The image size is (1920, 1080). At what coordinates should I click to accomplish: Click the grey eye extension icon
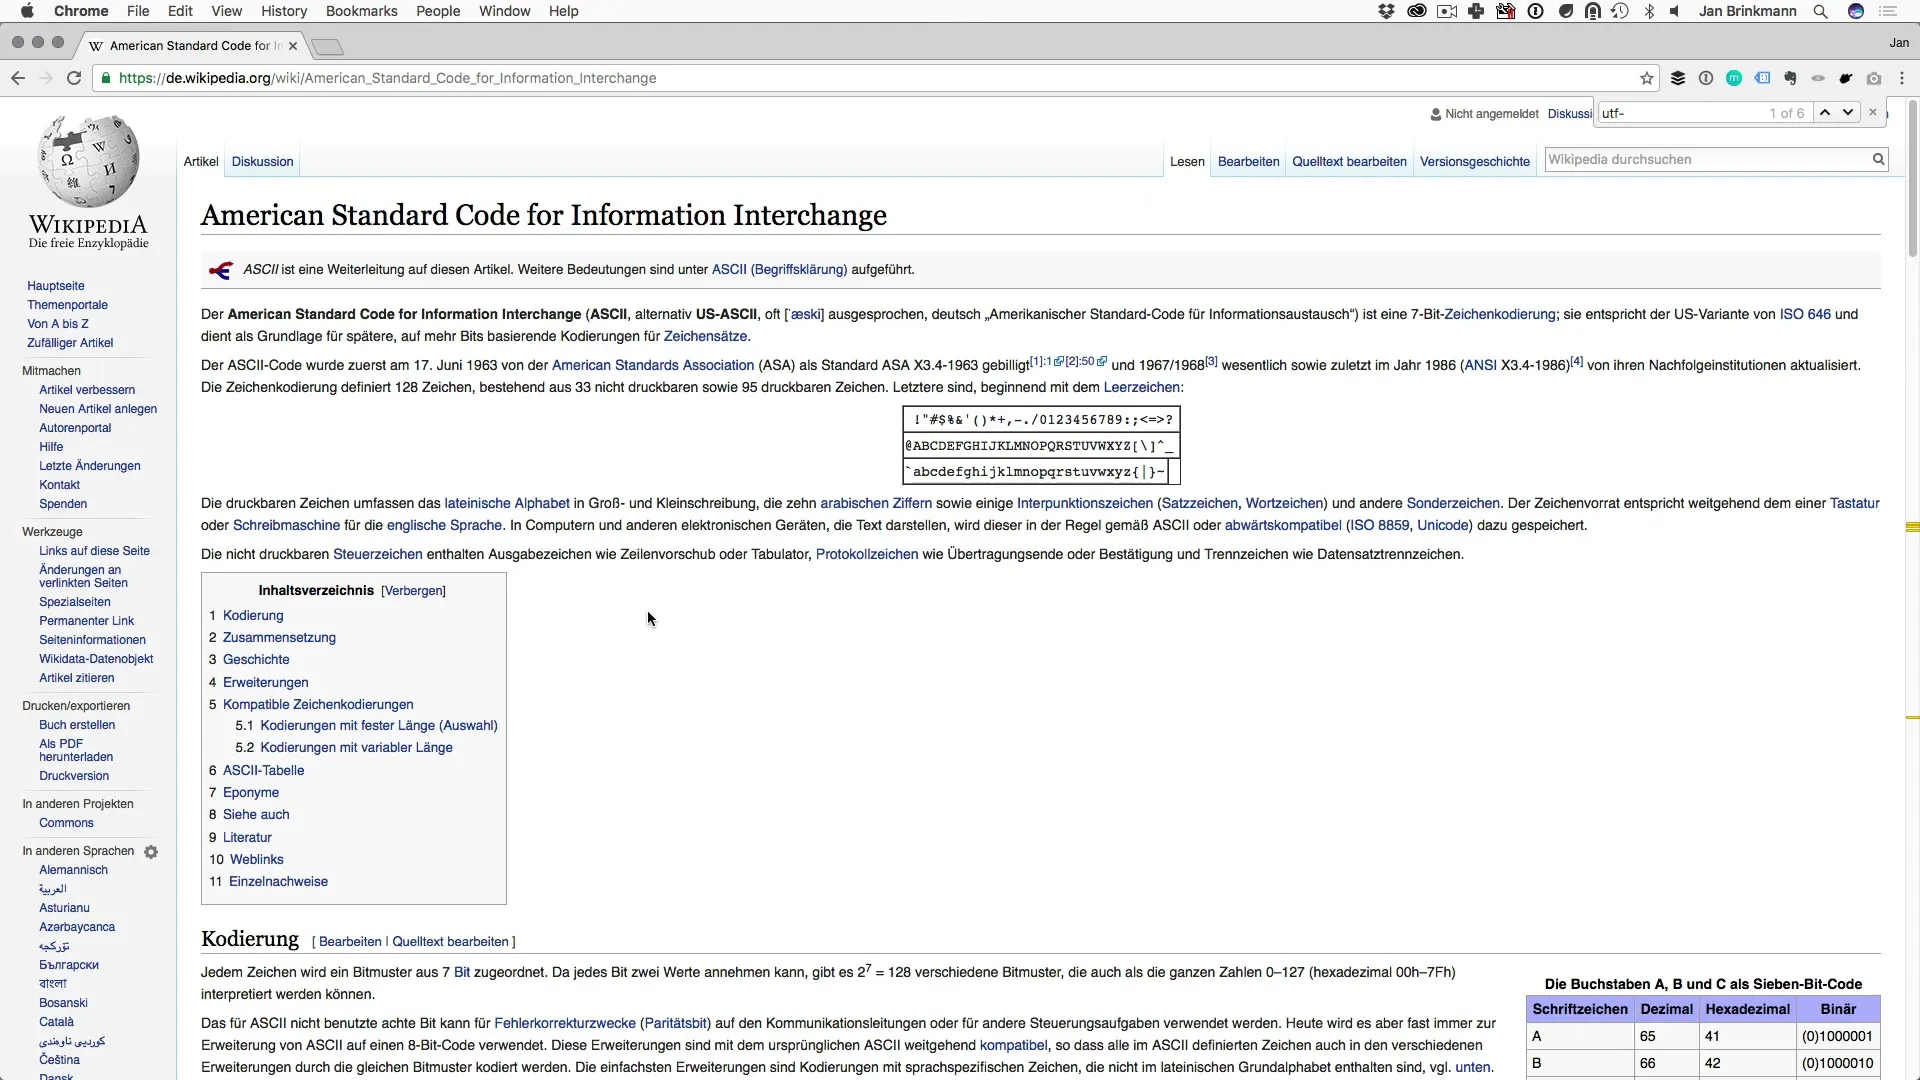[1818, 78]
